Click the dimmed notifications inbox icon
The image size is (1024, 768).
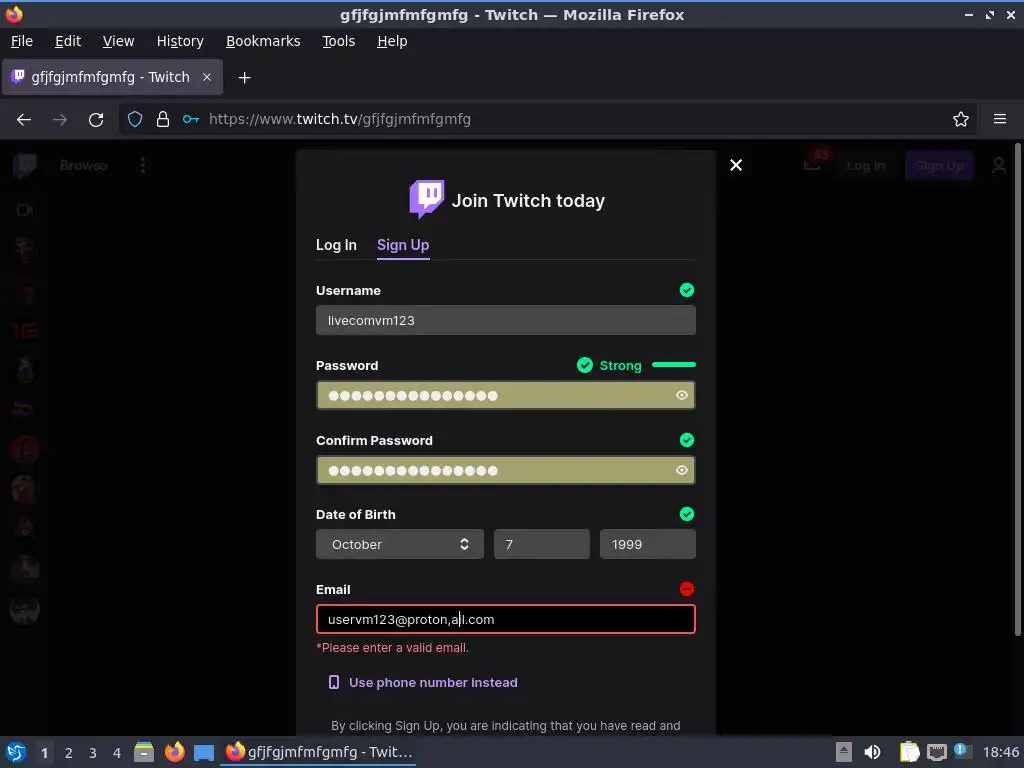pos(812,164)
